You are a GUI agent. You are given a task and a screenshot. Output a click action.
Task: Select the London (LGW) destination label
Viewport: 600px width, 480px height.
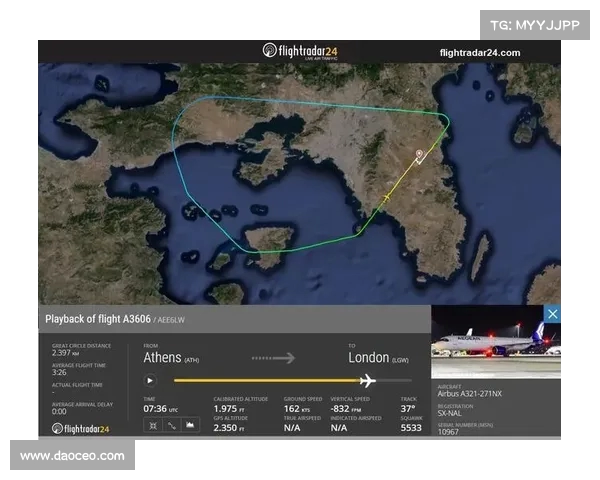pyautogui.click(x=378, y=358)
